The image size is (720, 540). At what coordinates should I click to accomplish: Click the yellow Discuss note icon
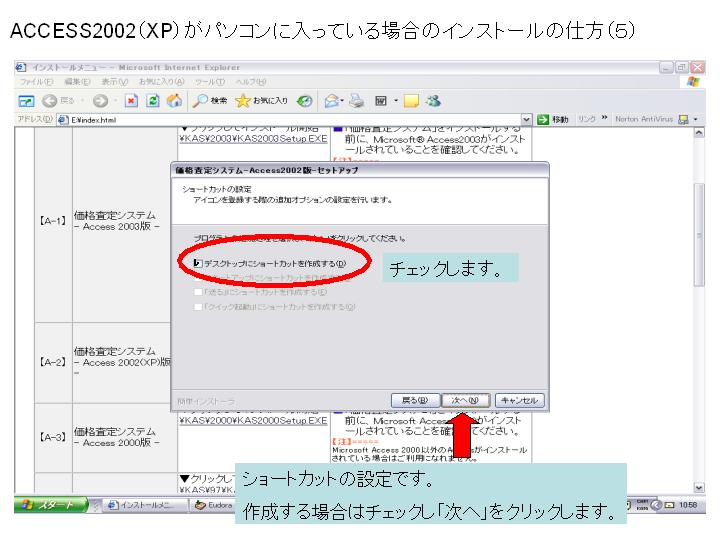pyautogui.click(x=411, y=101)
